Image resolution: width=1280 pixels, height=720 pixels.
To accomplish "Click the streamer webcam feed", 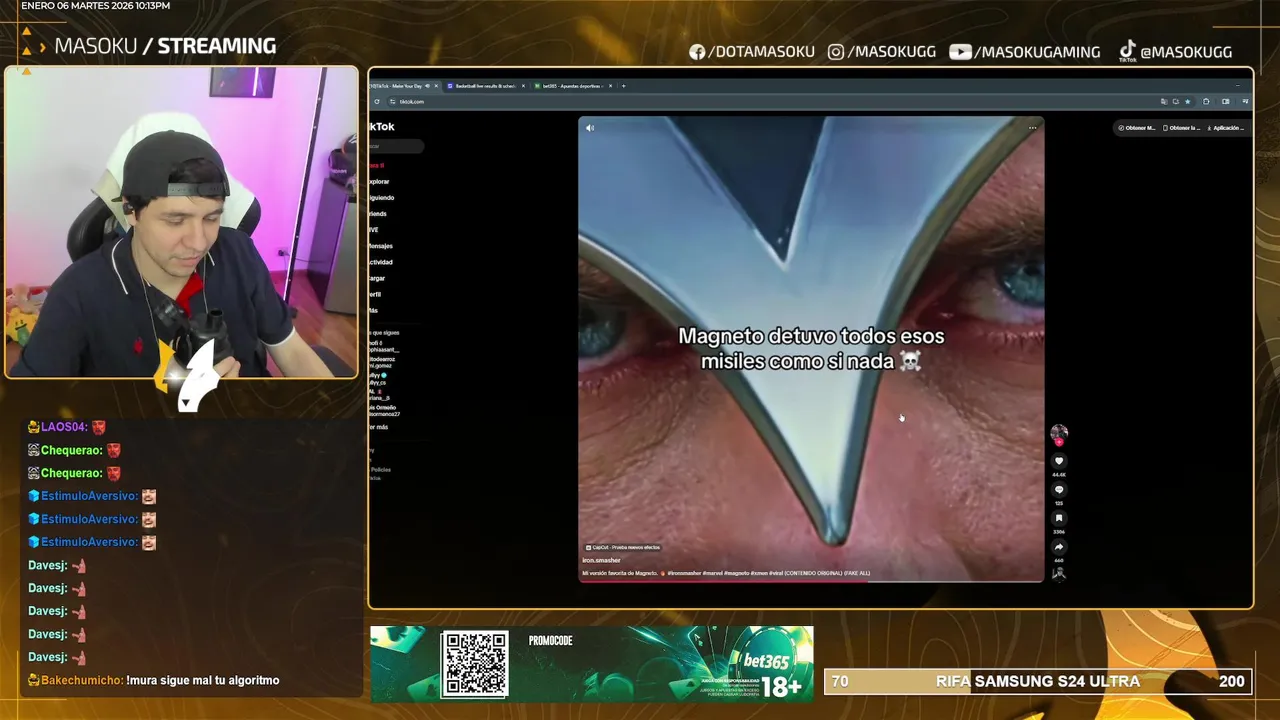I will (x=181, y=222).
